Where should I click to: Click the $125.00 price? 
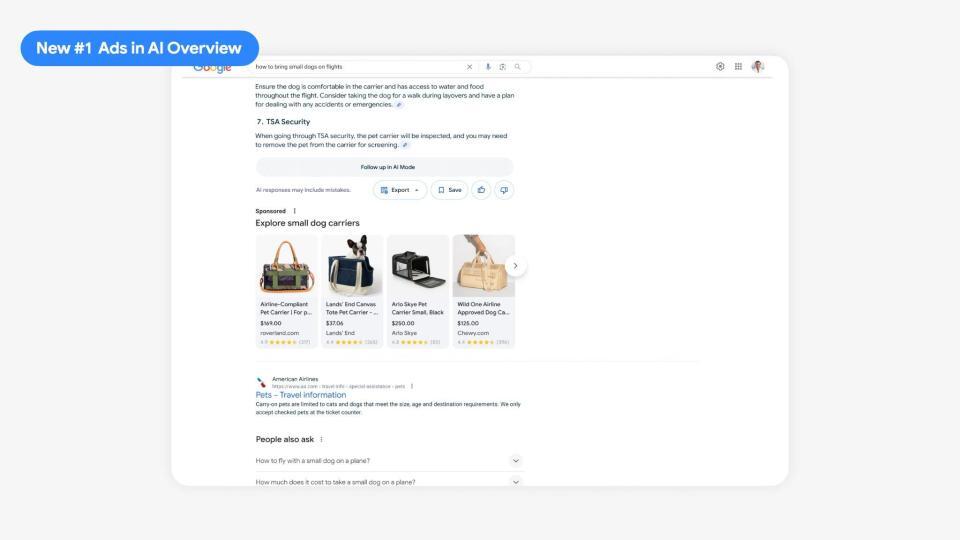pyautogui.click(x=468, y=323)
